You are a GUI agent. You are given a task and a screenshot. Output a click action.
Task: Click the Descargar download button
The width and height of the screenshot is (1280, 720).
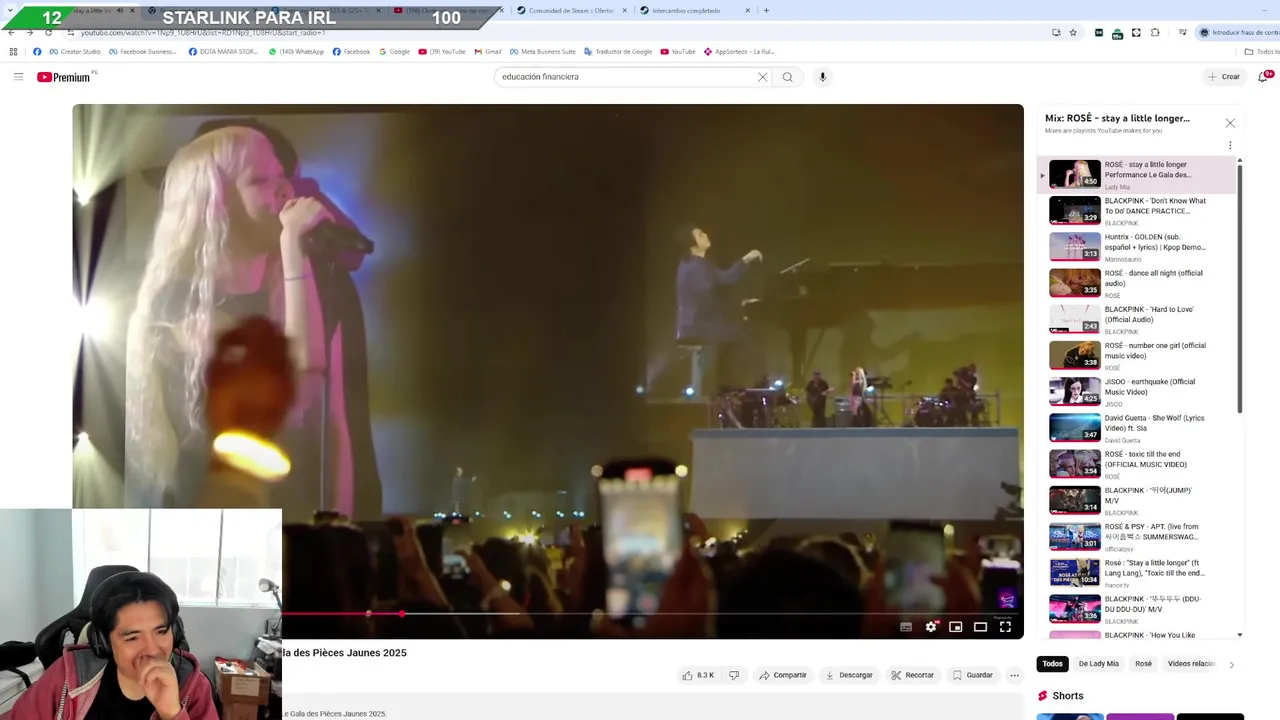849,675
